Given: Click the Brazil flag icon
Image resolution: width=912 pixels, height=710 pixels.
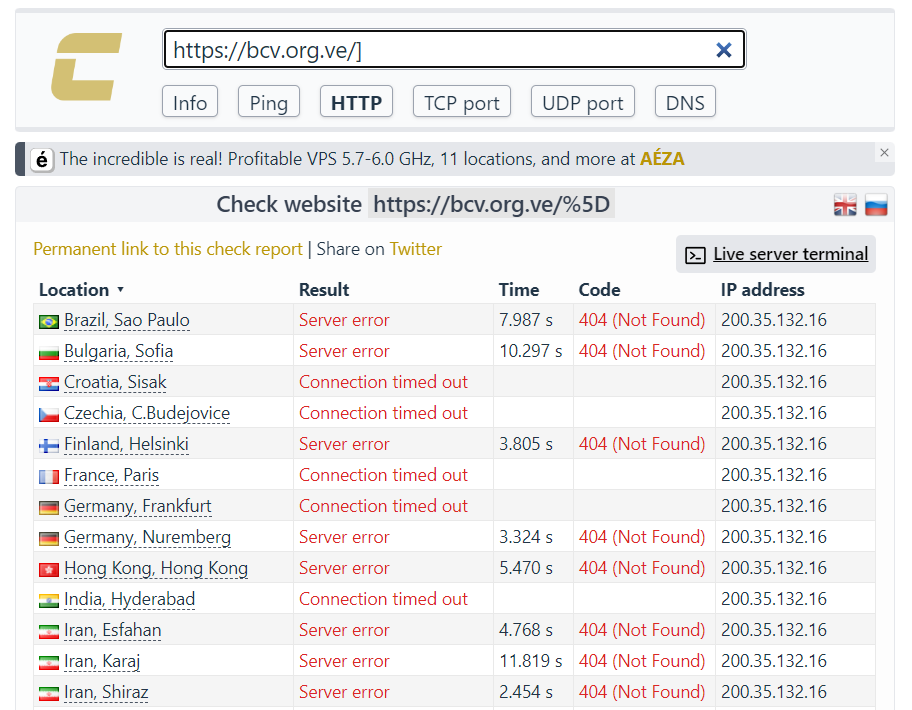Looking at the screenshot, I should coord(49,321).
